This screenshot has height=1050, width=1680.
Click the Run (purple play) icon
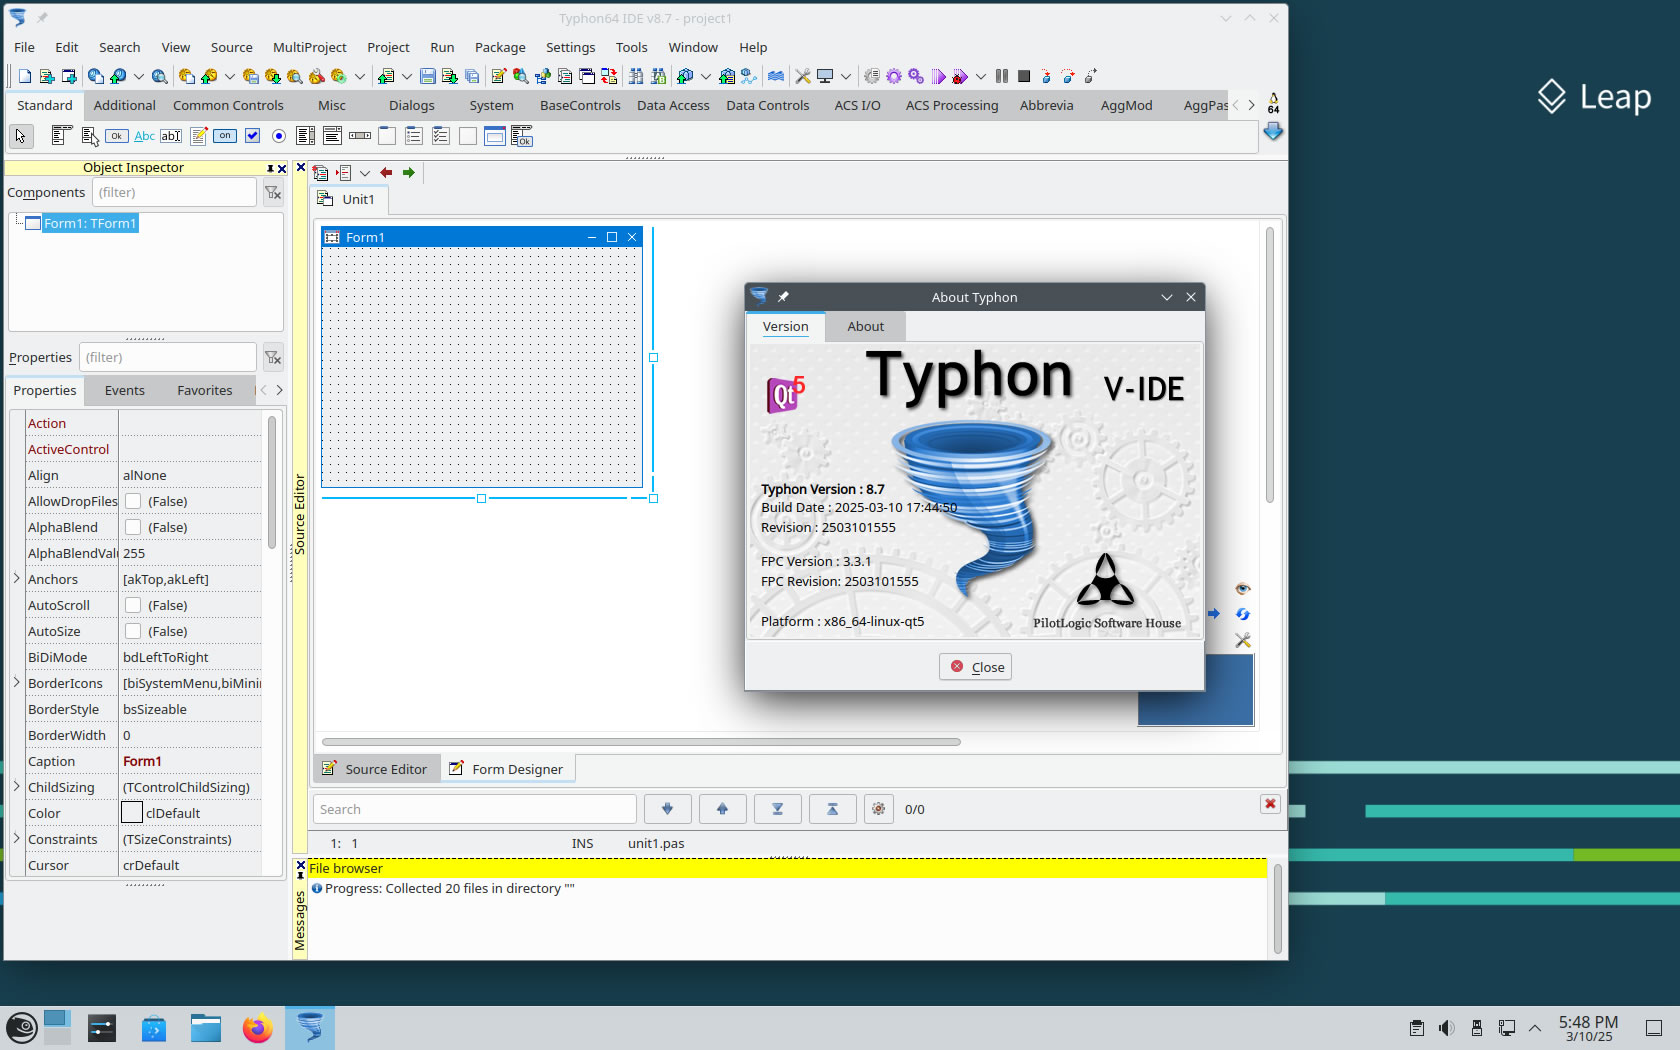click(x=938, y=76)
